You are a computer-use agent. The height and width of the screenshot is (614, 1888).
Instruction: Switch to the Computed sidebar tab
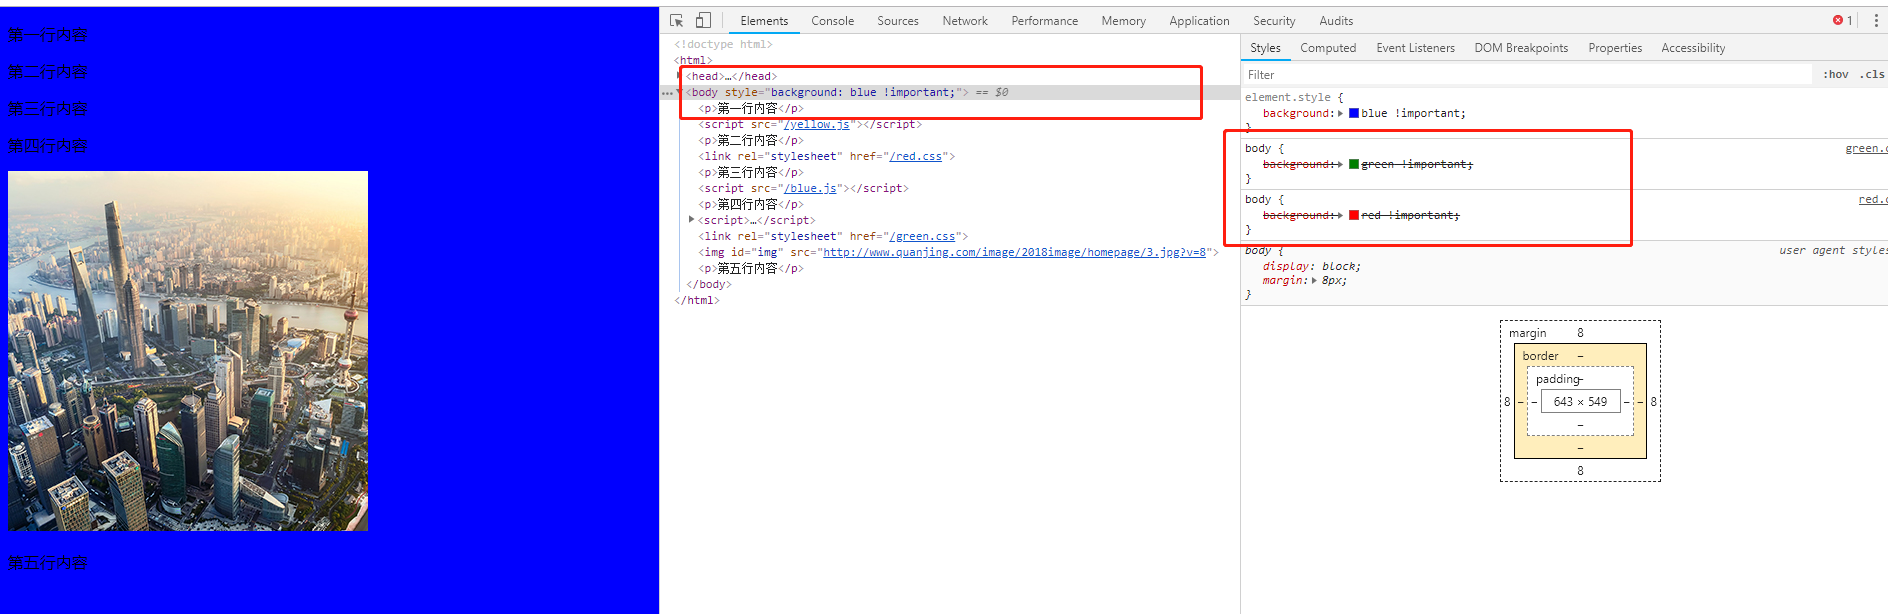(1328, 48)
